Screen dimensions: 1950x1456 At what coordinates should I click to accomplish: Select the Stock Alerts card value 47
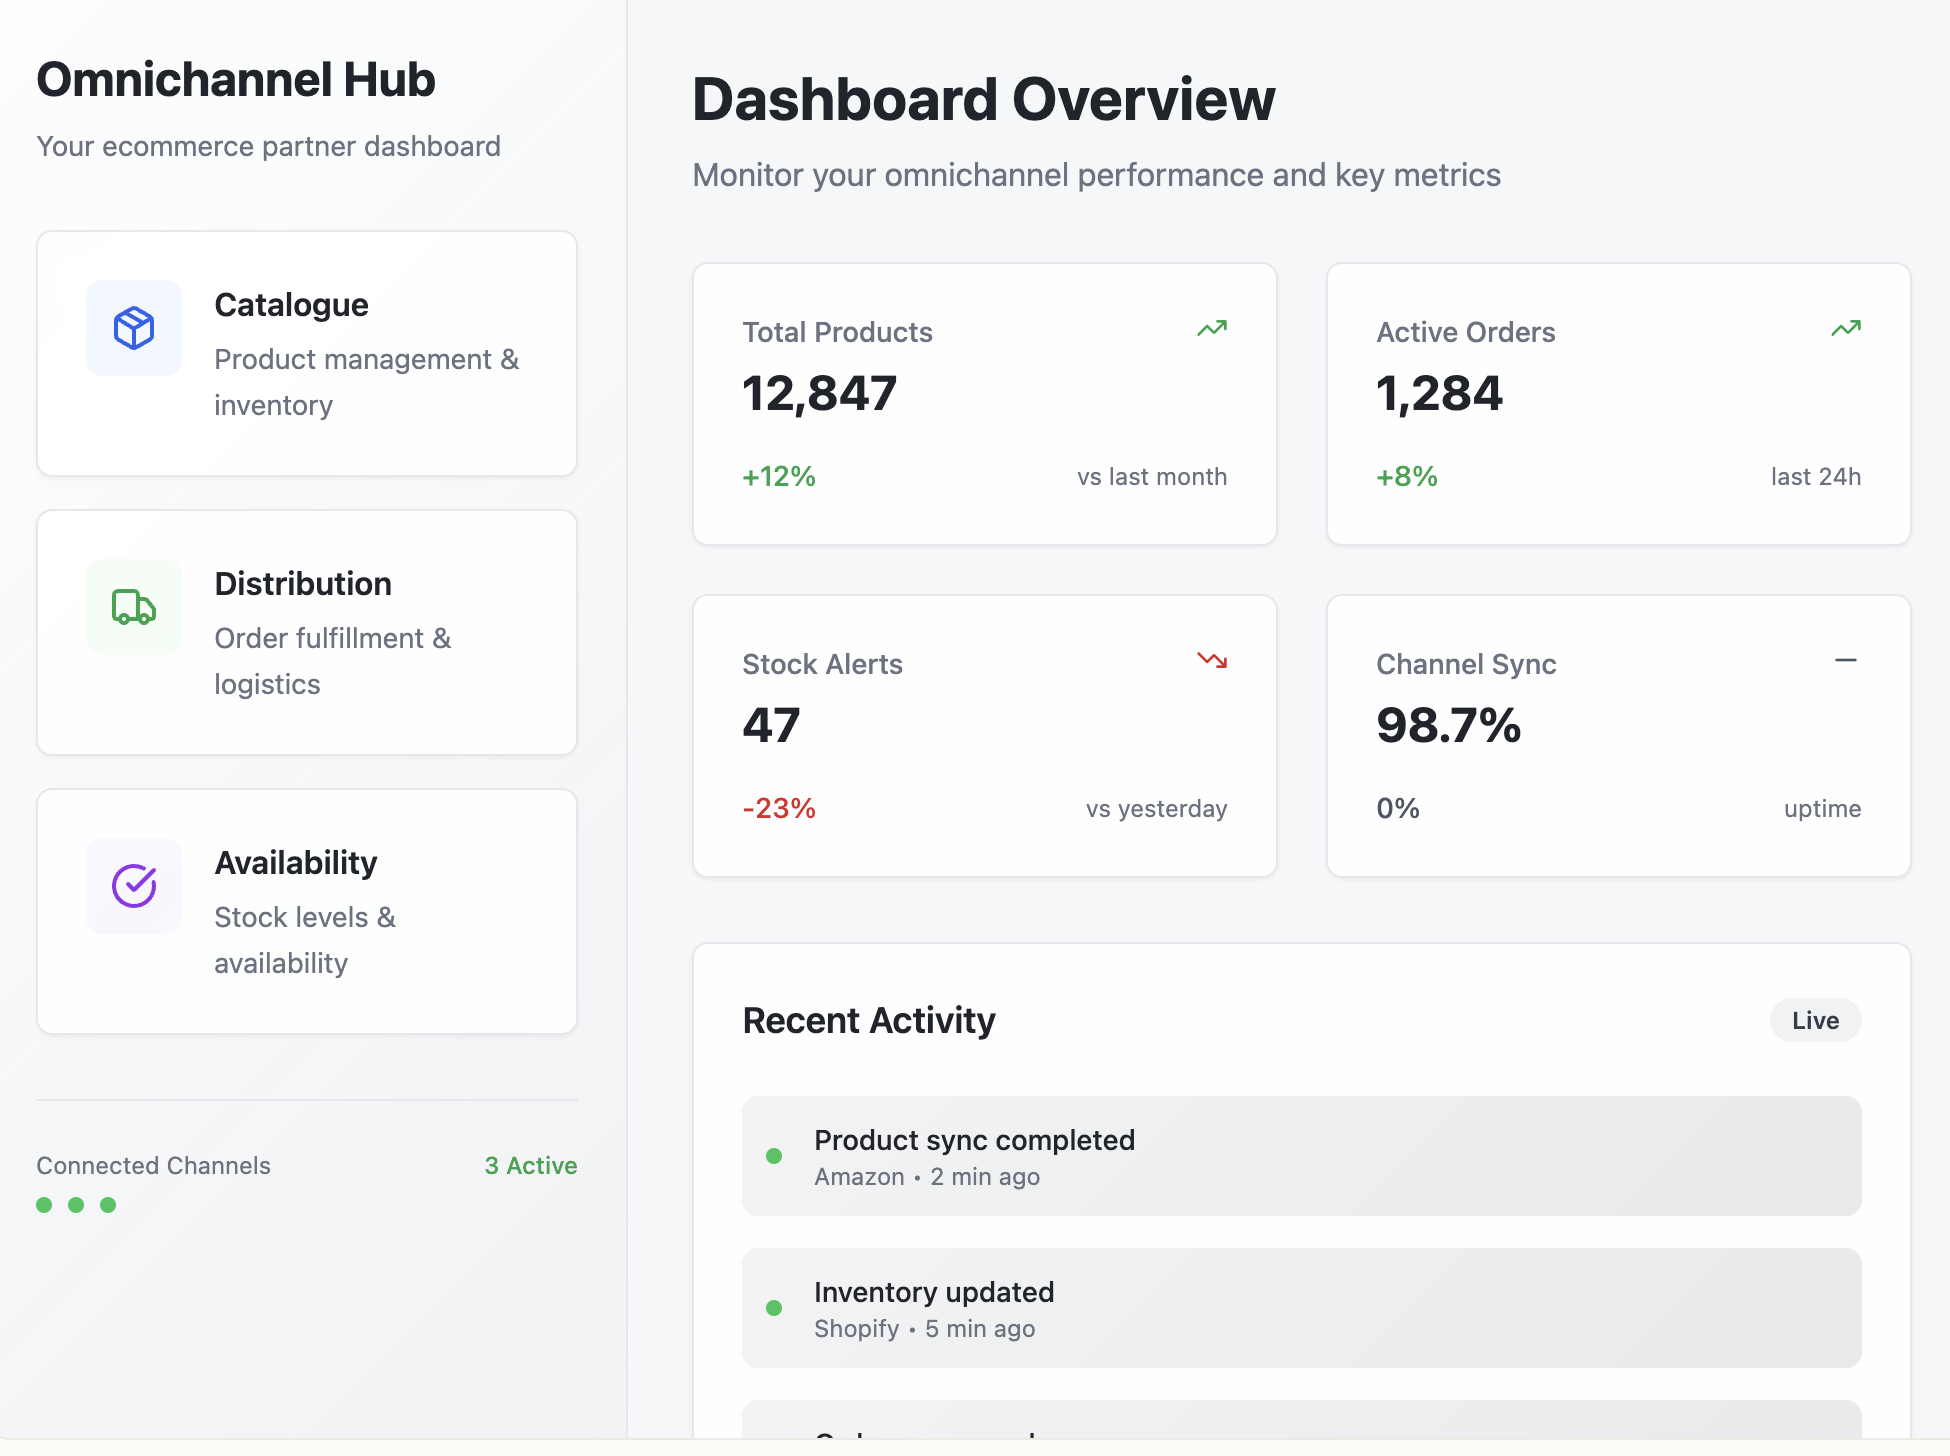pyautogui.click(x=771, y=726)
